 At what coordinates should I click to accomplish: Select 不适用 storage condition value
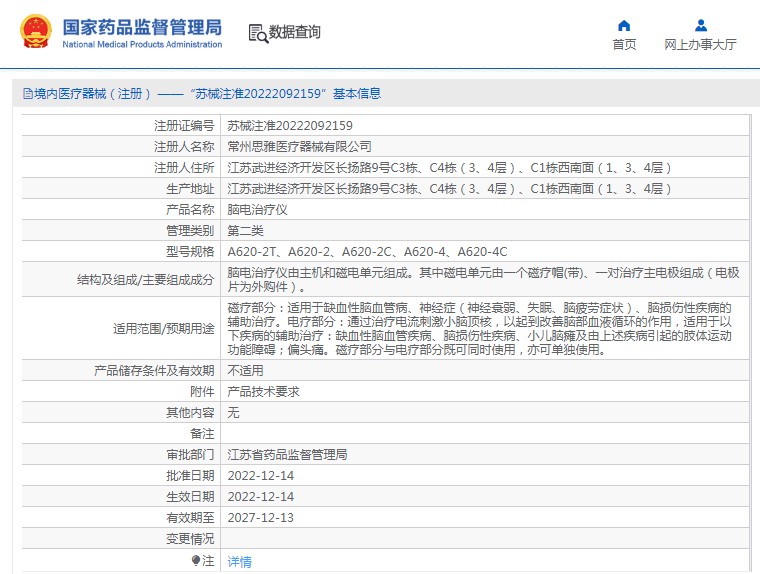(245, 370)
